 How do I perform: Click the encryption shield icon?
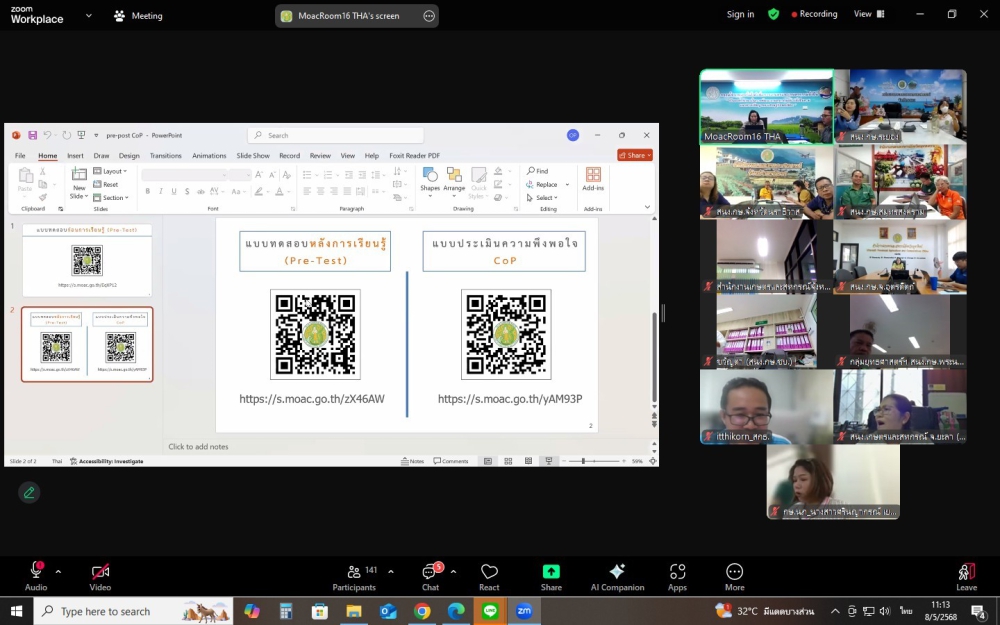tap(773, 15)
